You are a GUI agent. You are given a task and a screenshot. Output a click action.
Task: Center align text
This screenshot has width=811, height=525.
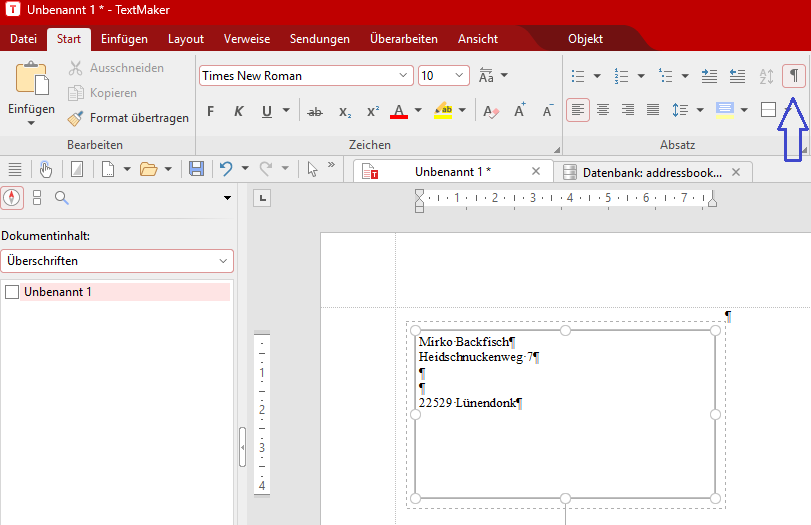(603, 110)
